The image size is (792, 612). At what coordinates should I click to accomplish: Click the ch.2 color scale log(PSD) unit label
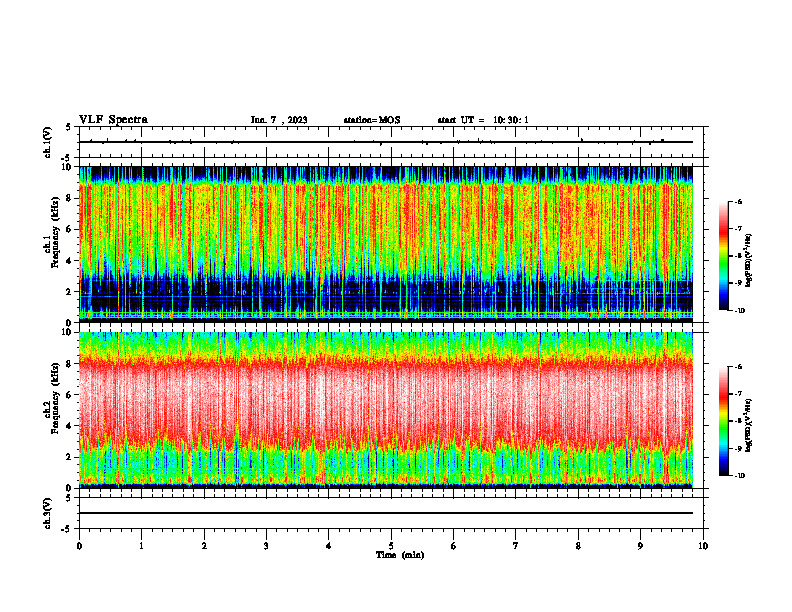[x=749, y=425]
